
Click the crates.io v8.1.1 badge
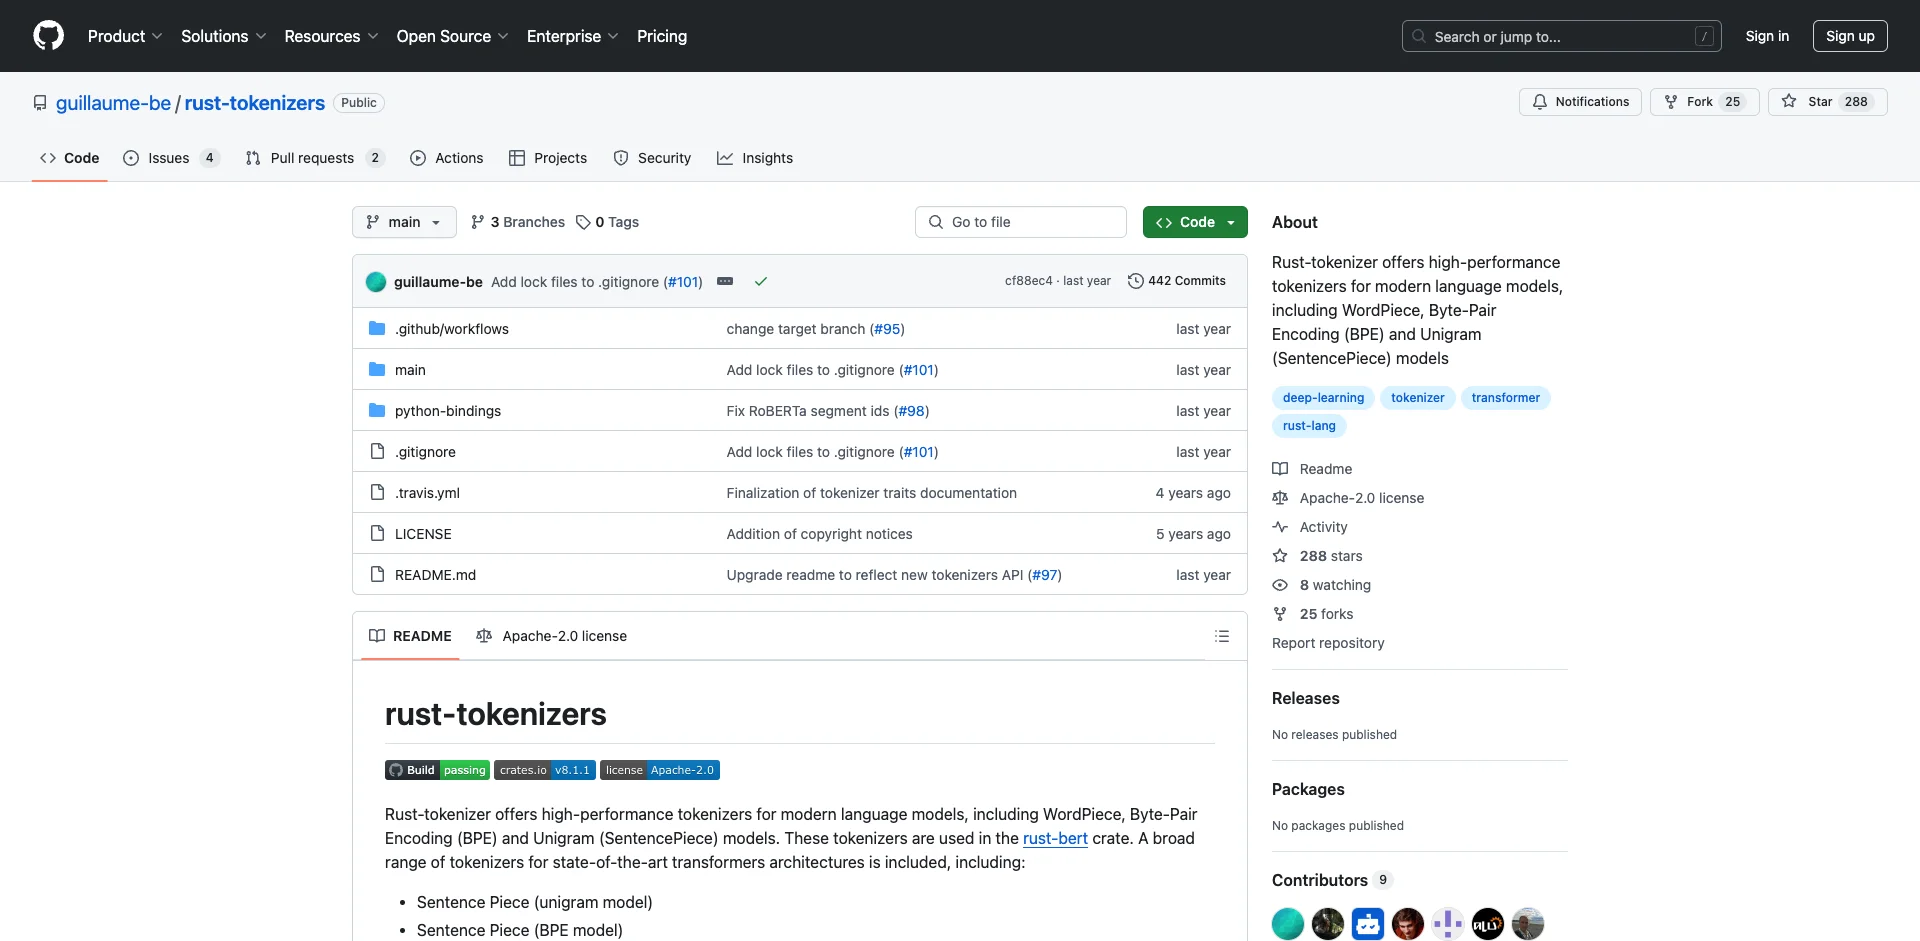(x=545, y=770)
